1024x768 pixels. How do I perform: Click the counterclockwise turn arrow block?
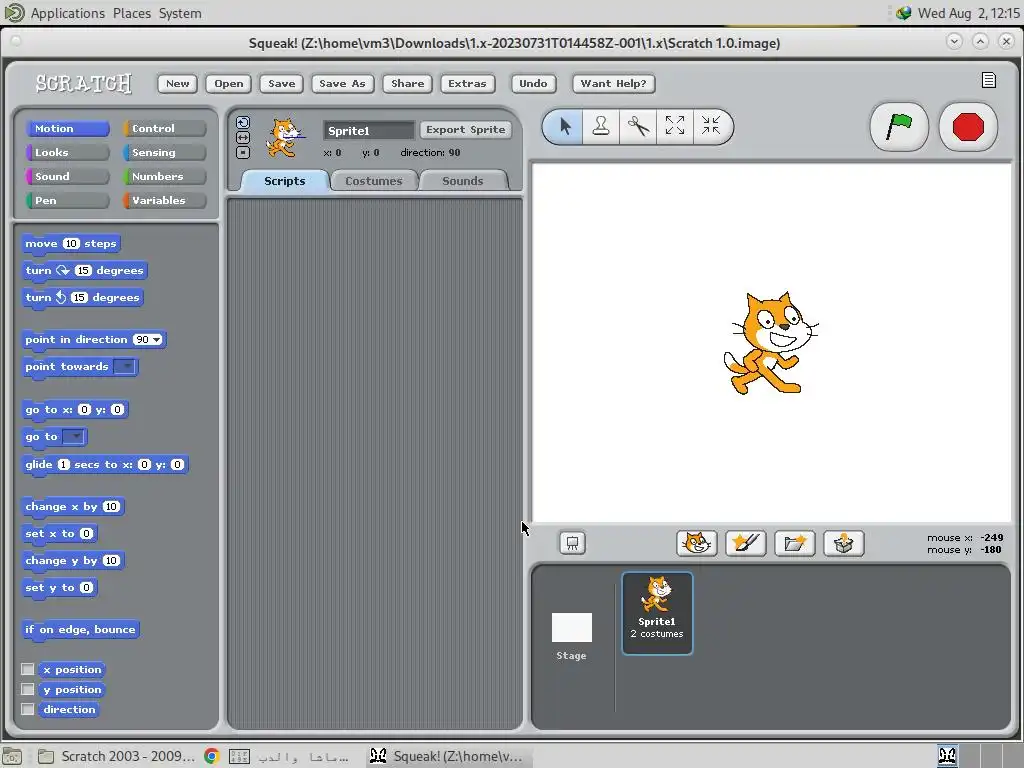point(61,297)
